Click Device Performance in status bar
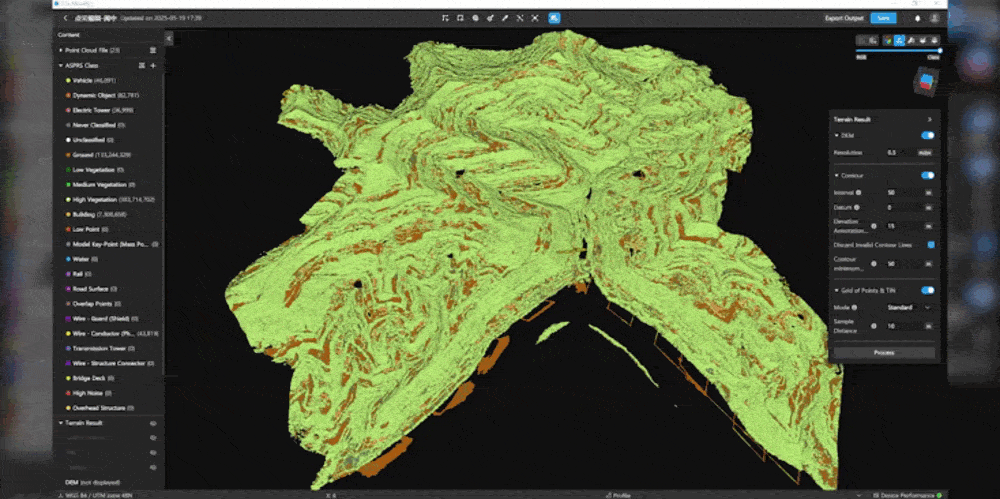 (907, 495)
